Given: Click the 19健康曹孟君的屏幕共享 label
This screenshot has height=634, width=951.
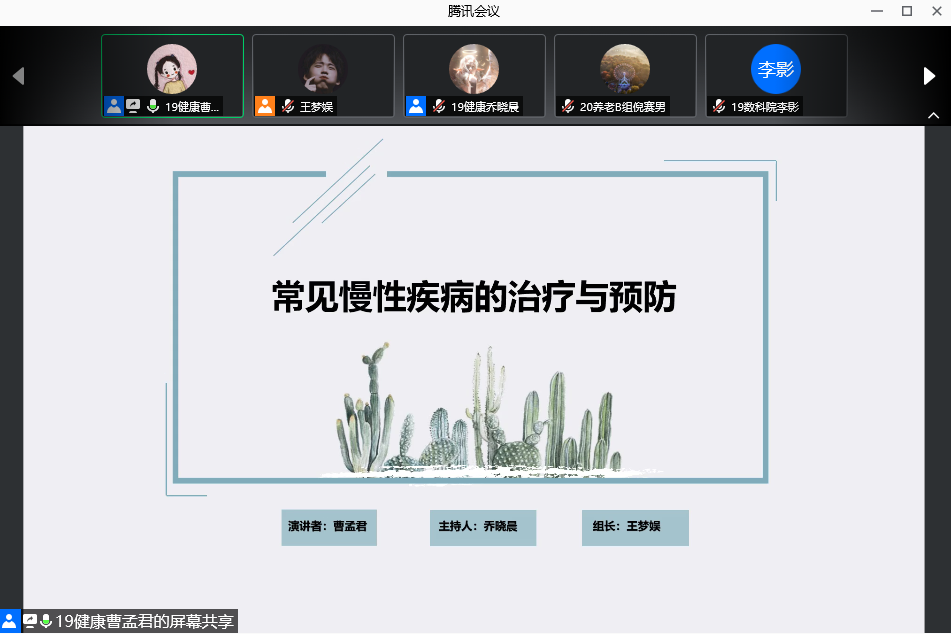Looking at the screenshot, I should [x=144, y=621].
